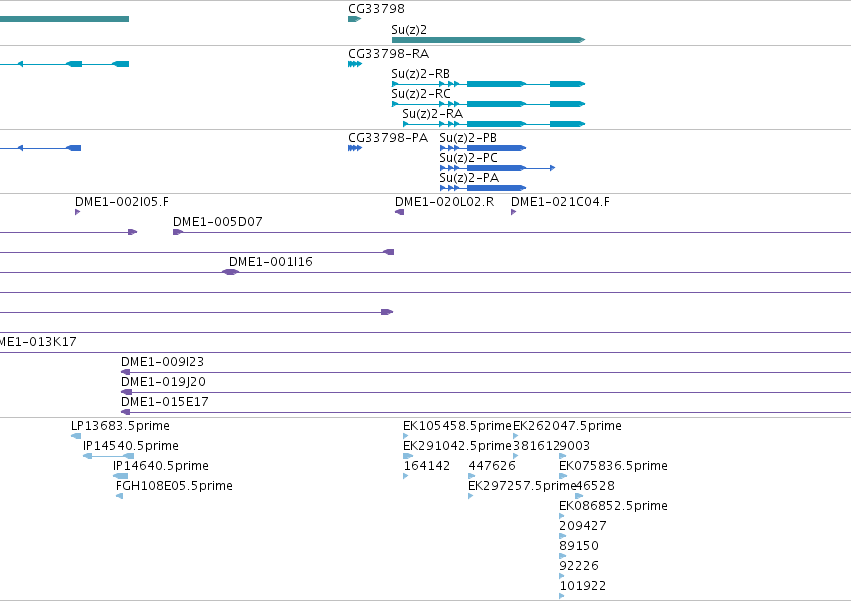The width and height of the screenshot is (851, 601).
Task: Select the CG33798-RA transcript glyph
Action: coord(355,64)
